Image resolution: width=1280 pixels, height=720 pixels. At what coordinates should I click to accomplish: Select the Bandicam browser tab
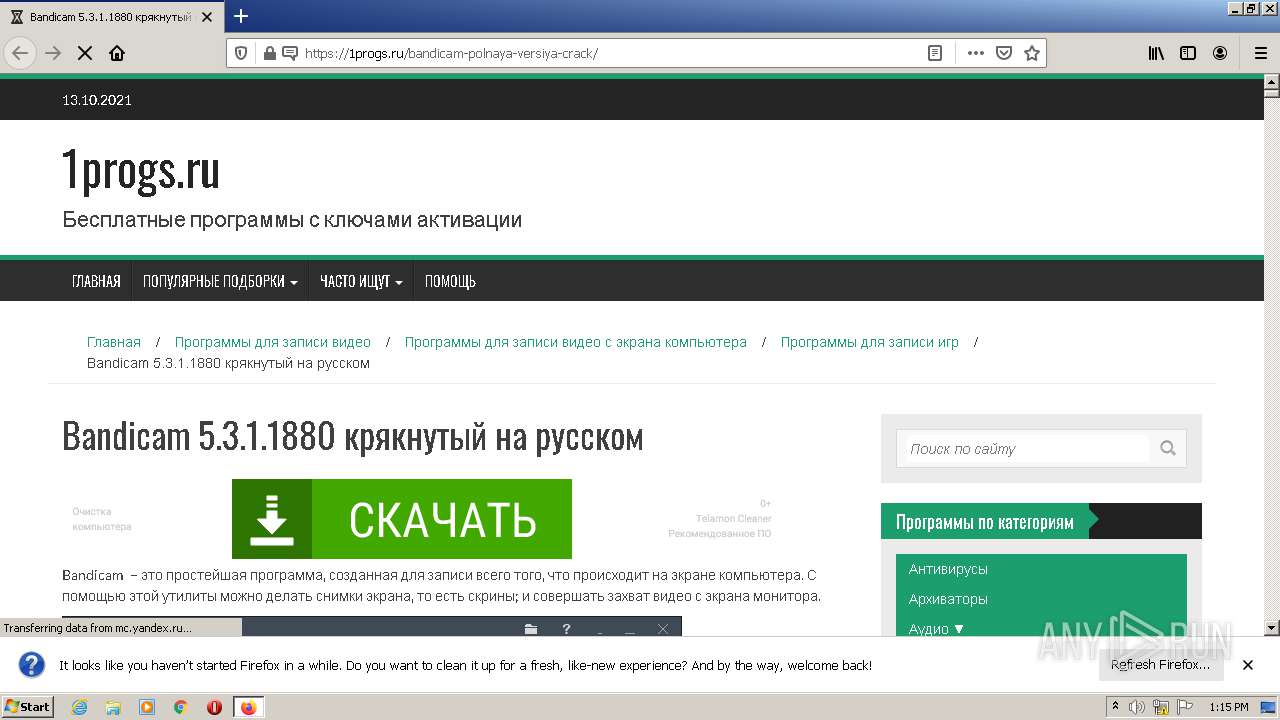(x=110, y=17)
